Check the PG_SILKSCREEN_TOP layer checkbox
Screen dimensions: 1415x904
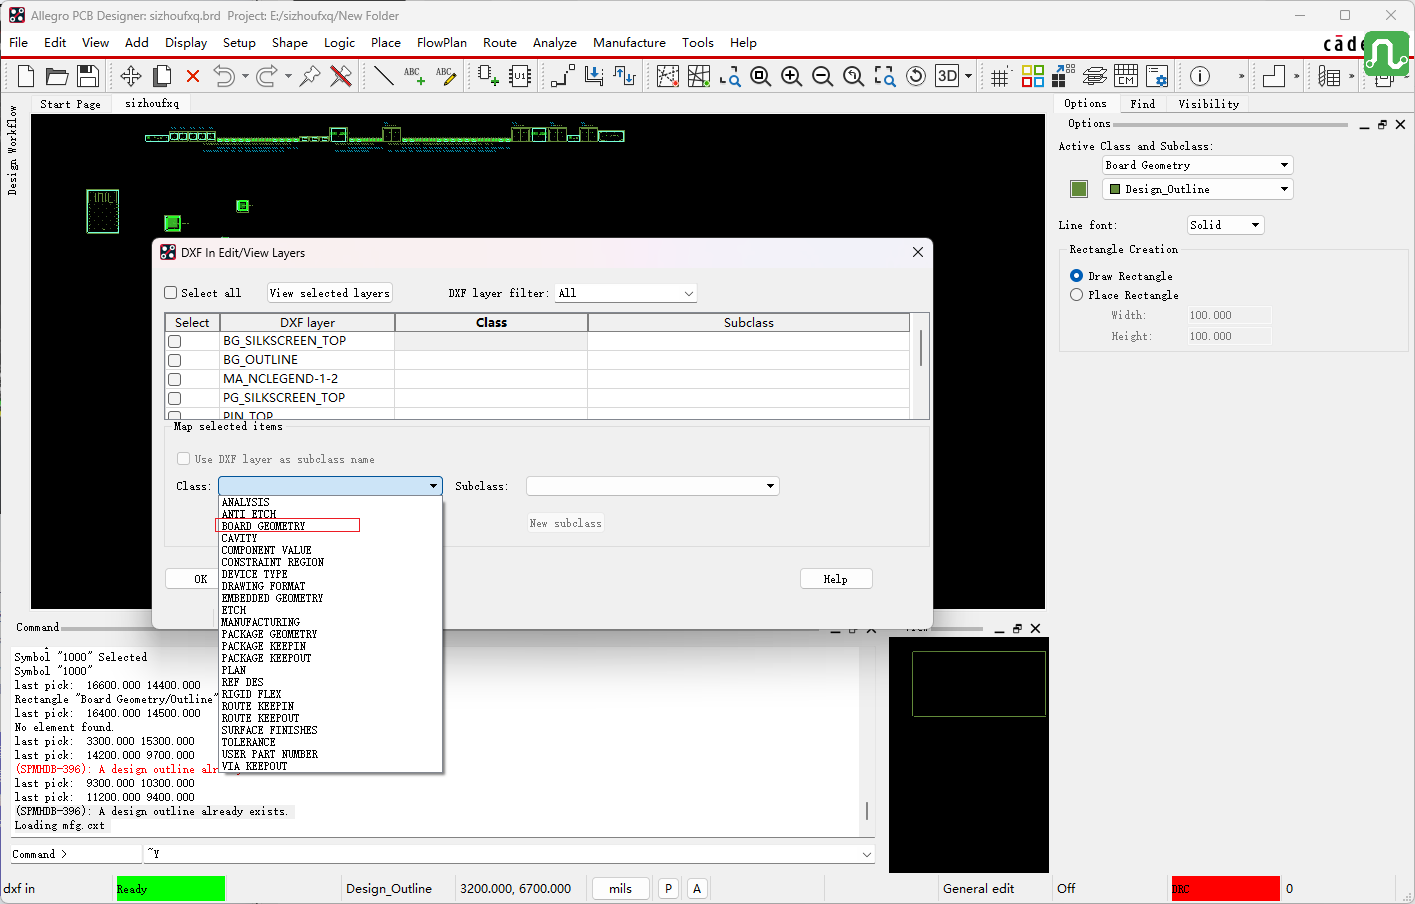(x=175, y=398)
